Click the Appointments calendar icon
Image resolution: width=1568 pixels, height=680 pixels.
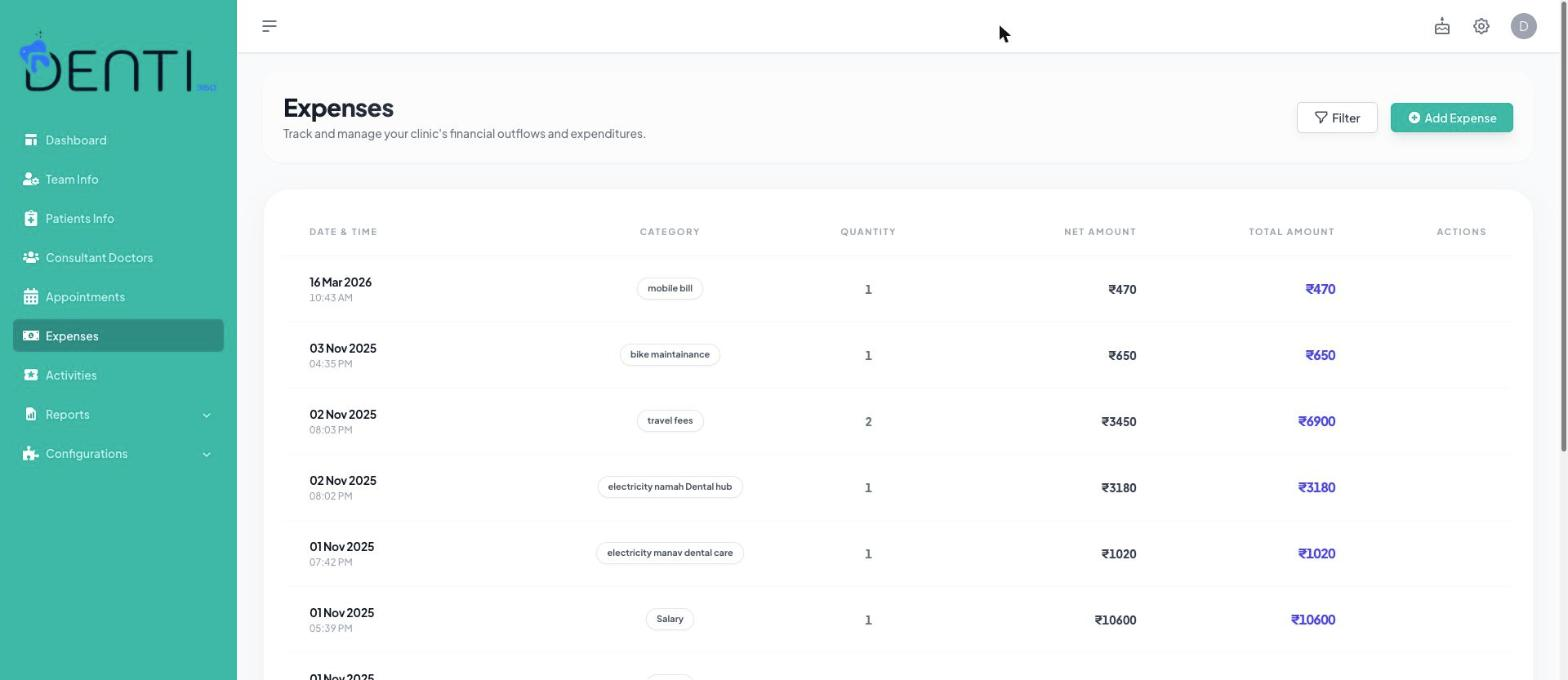coord(31,297)
